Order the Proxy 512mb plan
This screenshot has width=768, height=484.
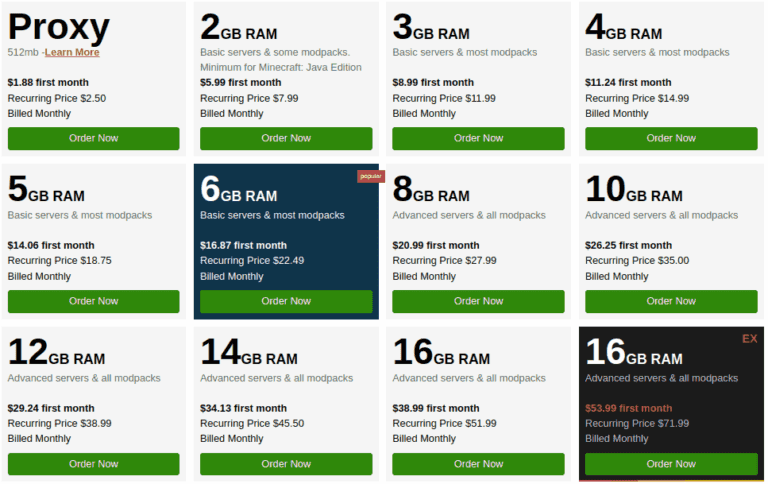94,139
